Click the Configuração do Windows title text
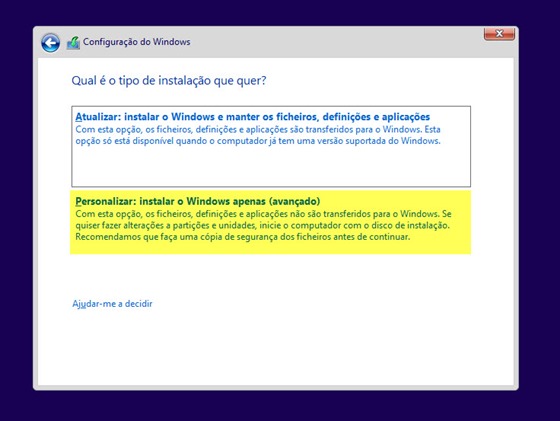This screenshot has height=421, width=560. (136, 42)
